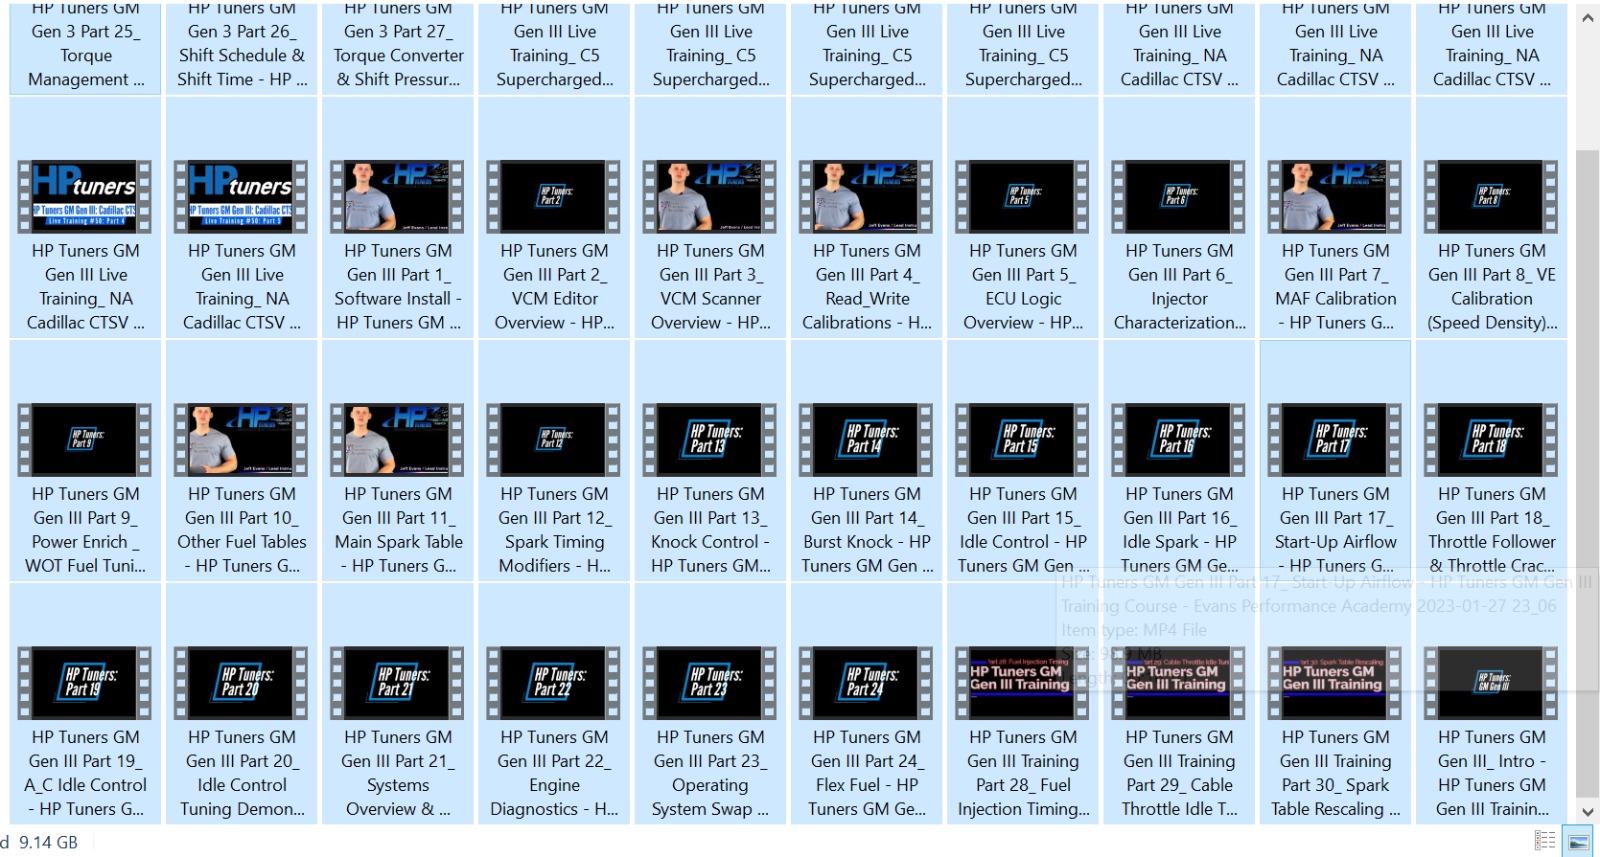Screen dimensions: 1600x857
Task: Switch to the details list view button
Action: pyautogui.click(x=1545, y=841)
